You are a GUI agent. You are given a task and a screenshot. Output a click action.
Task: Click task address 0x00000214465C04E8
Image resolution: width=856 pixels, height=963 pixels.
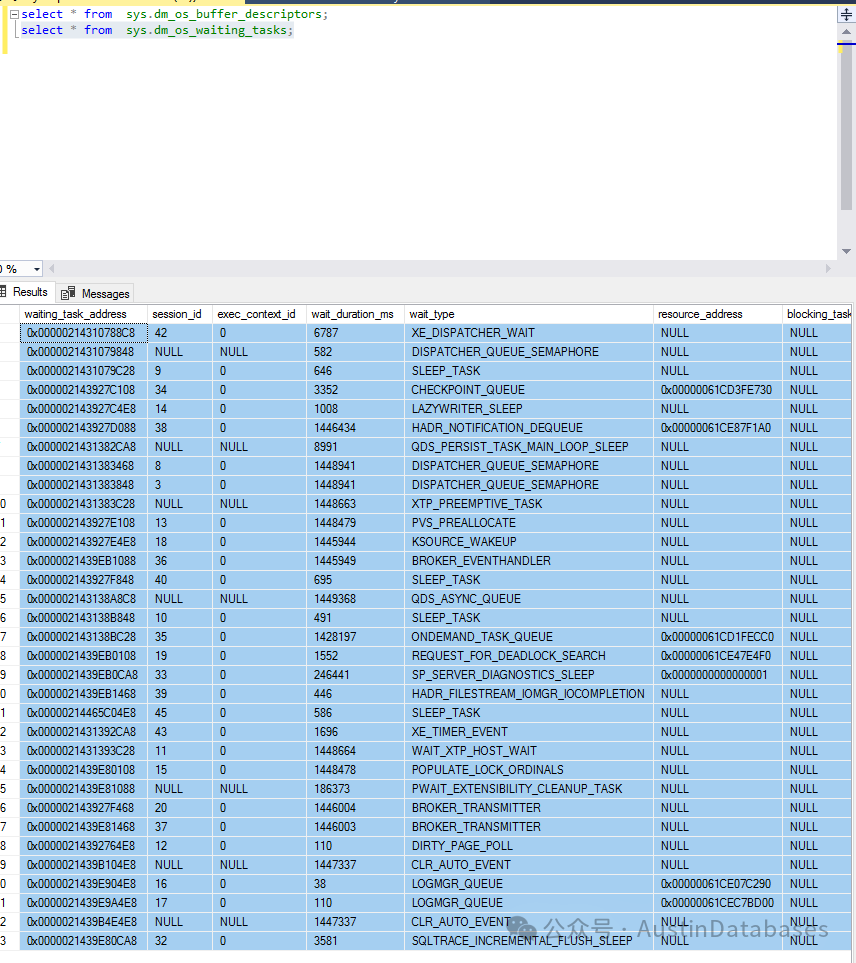(x=84, y=714)
